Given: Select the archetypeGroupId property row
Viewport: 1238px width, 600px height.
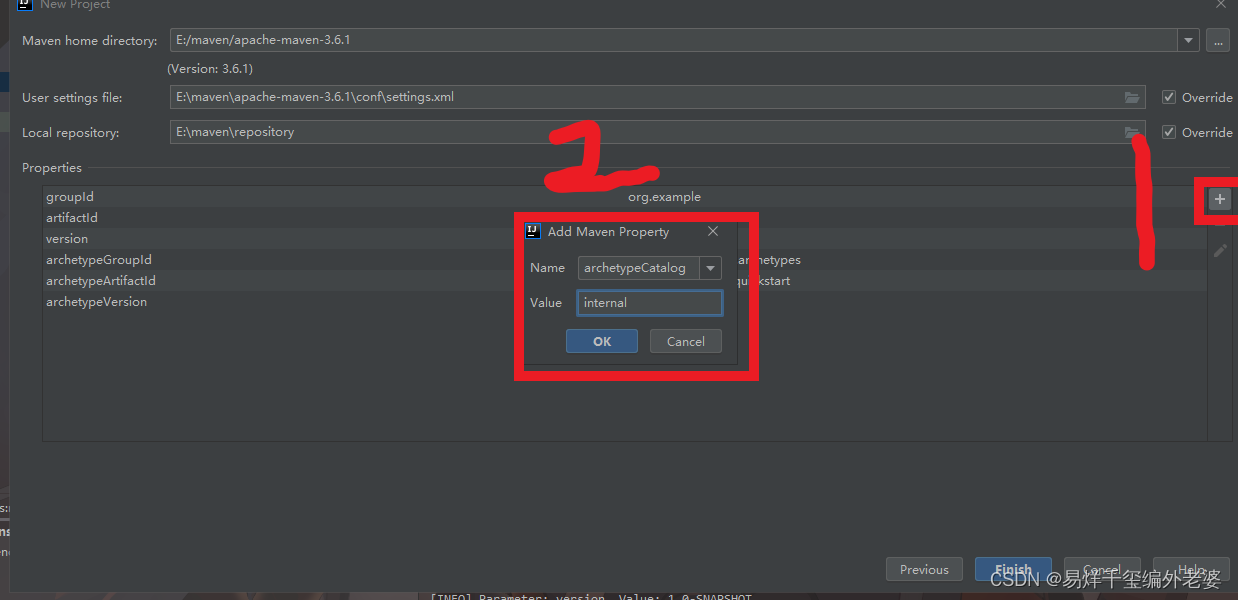Looking at the screenshot, I should [x=624, y=259].
